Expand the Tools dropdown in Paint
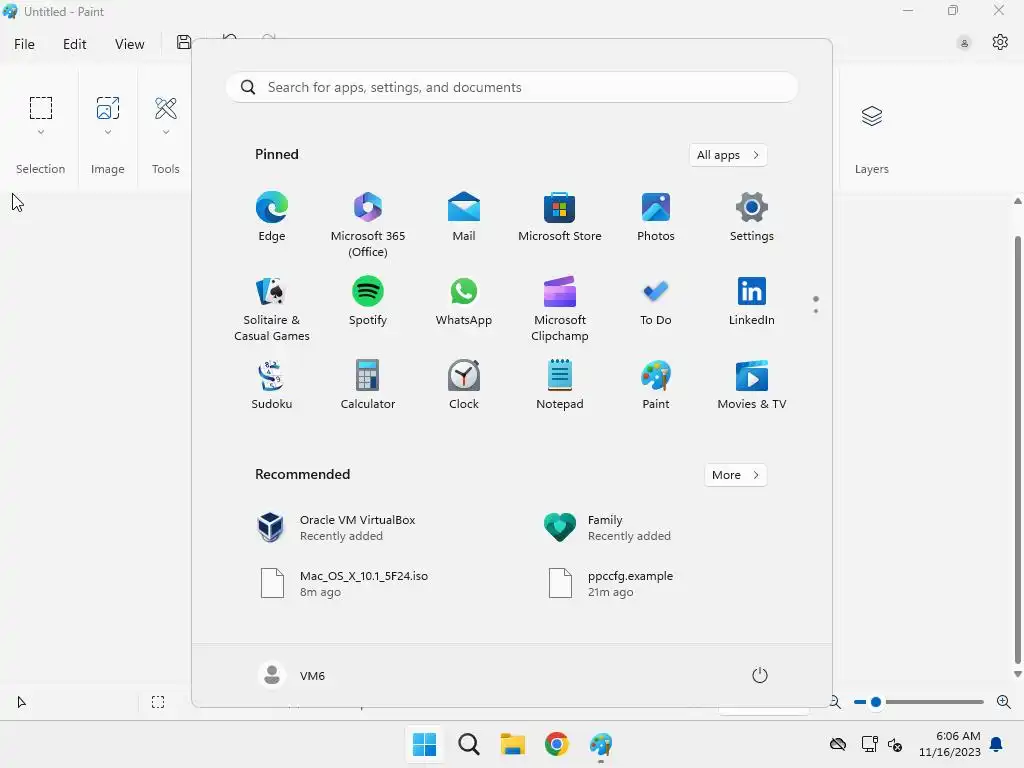 (166, 133)
